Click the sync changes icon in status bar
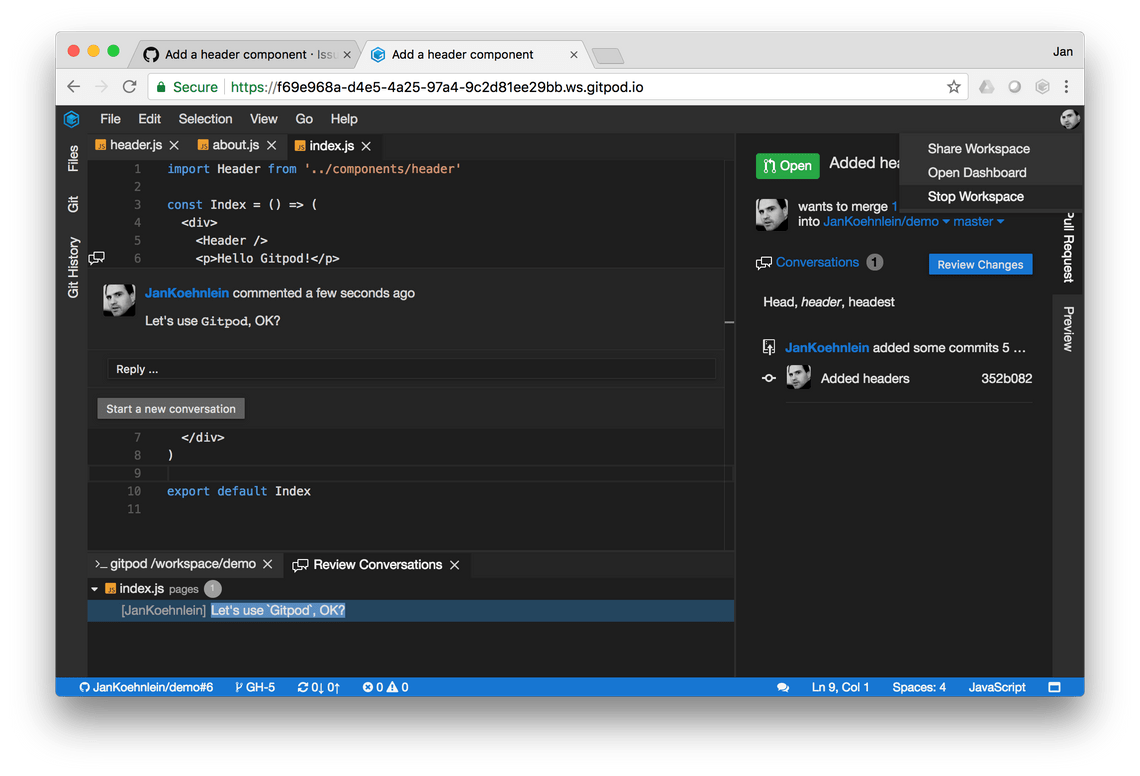 [x=318, y=687]
